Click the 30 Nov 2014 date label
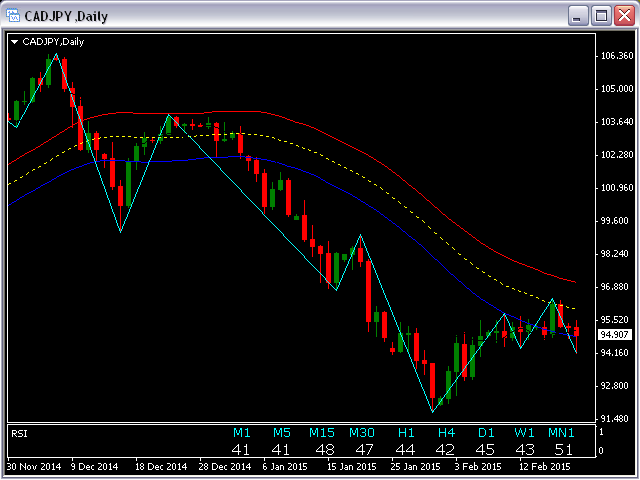This screenshot has height=480, width=640. [x=34, y=467]
